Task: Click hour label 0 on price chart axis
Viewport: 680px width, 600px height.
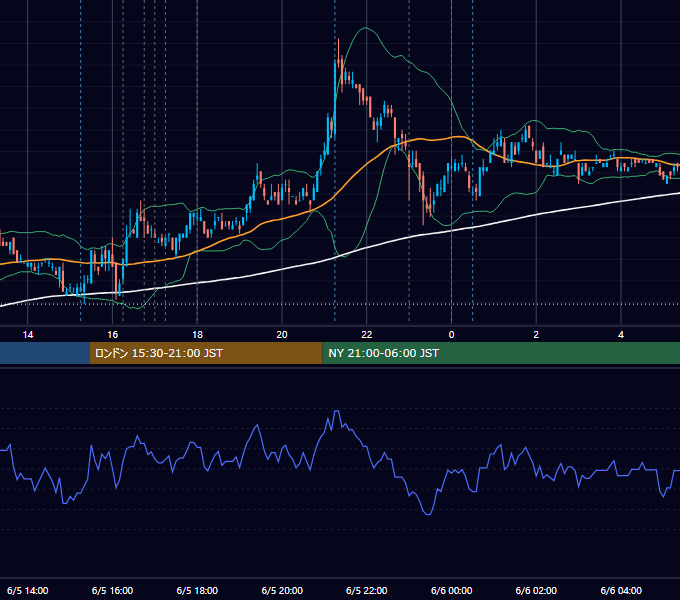Action: [x=451, y=335]
